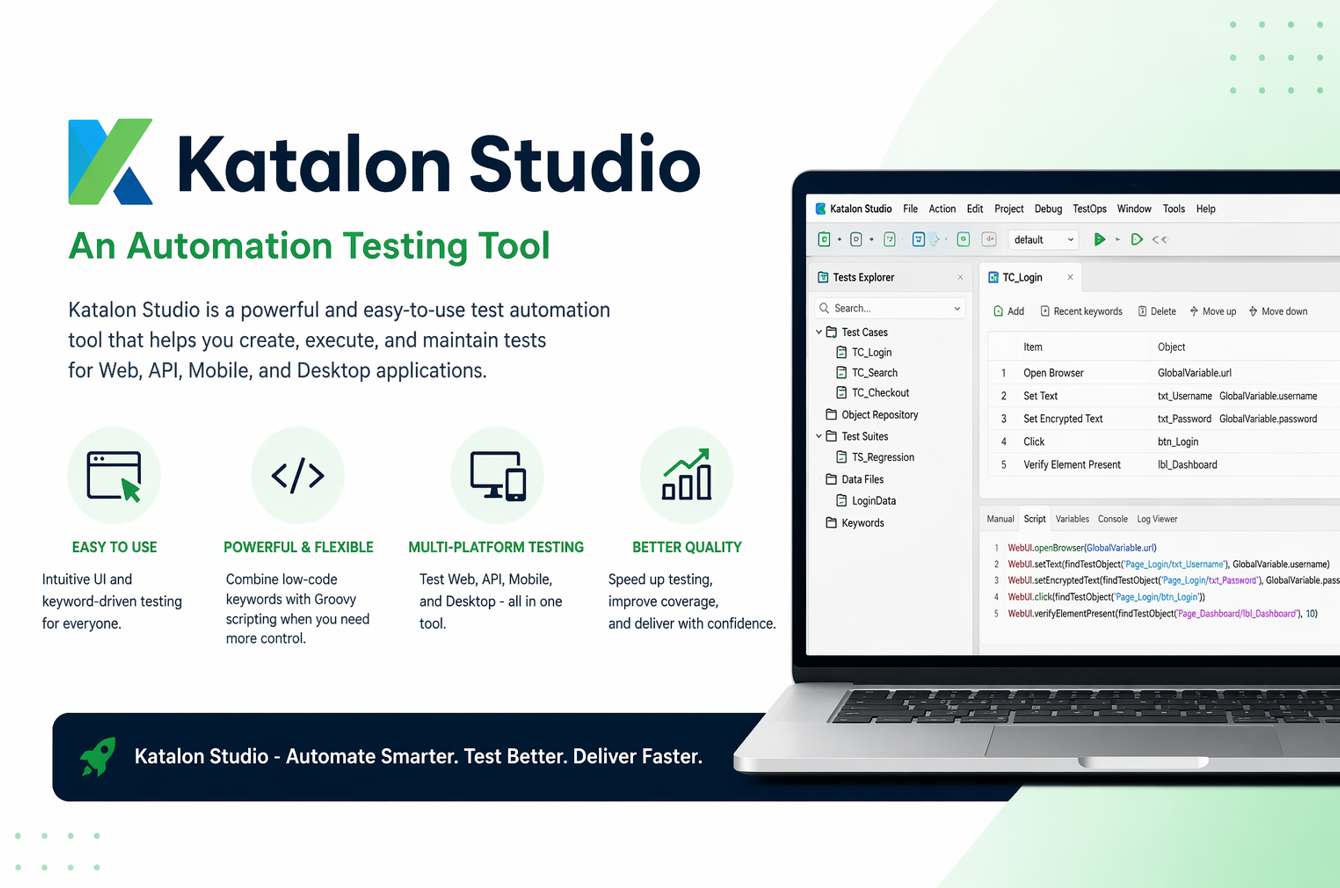Open the Tools menu
Screen dimensions: 1340x888
1174,209
